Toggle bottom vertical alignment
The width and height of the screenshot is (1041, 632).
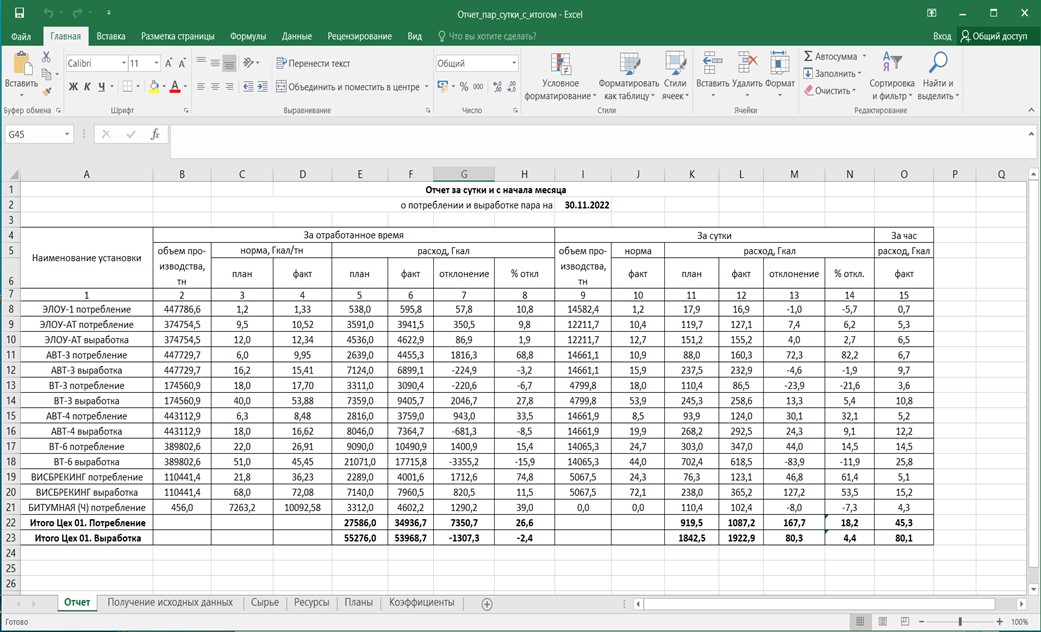point(229,63)
